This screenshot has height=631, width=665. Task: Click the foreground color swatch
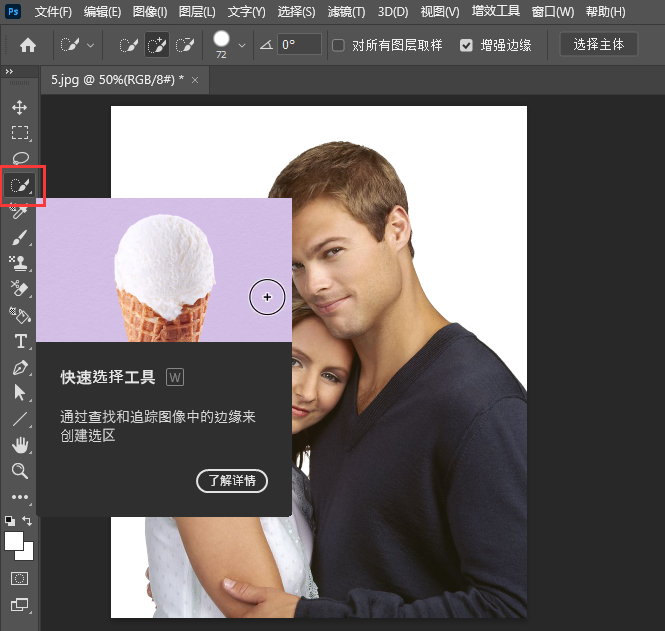click(x=14, y=541)
